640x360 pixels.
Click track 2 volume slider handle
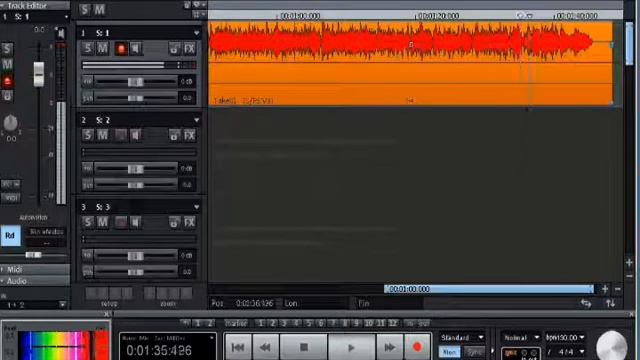coord(136,169)
